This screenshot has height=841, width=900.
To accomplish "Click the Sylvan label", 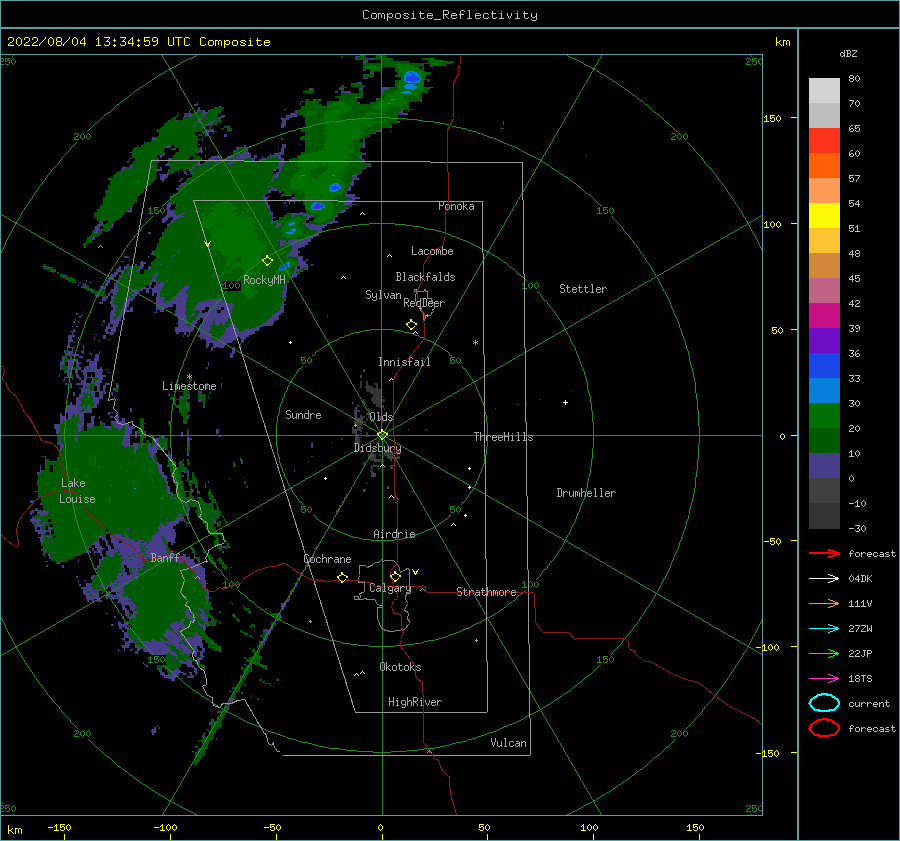I will 383,295.
